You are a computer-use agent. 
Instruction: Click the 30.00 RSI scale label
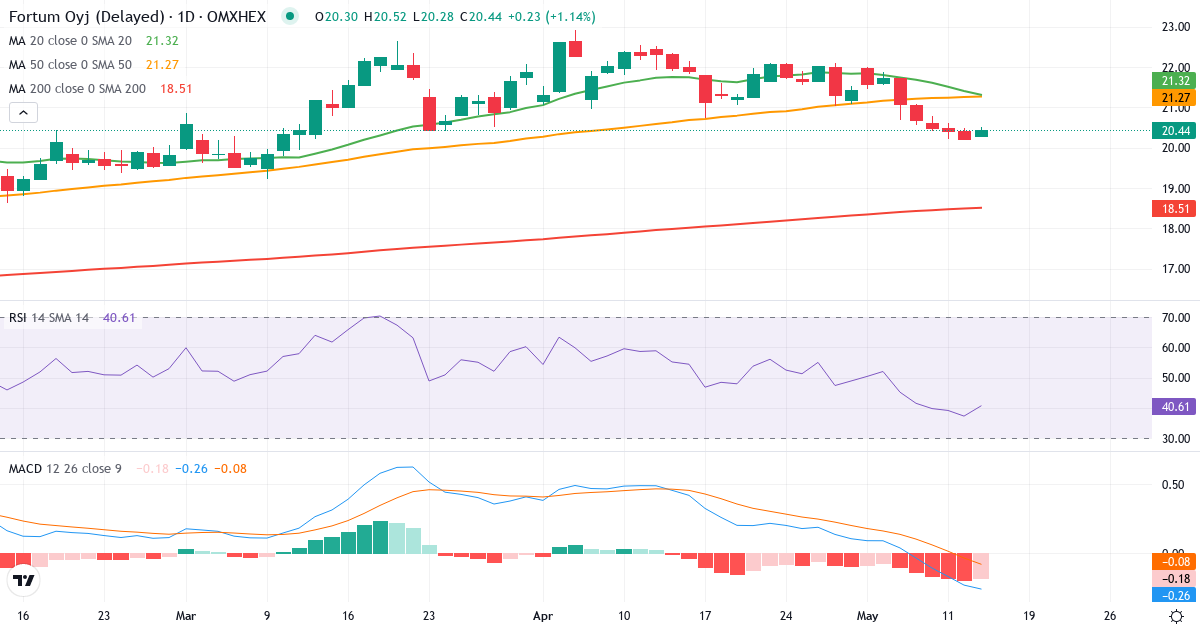coord(1174,439)
